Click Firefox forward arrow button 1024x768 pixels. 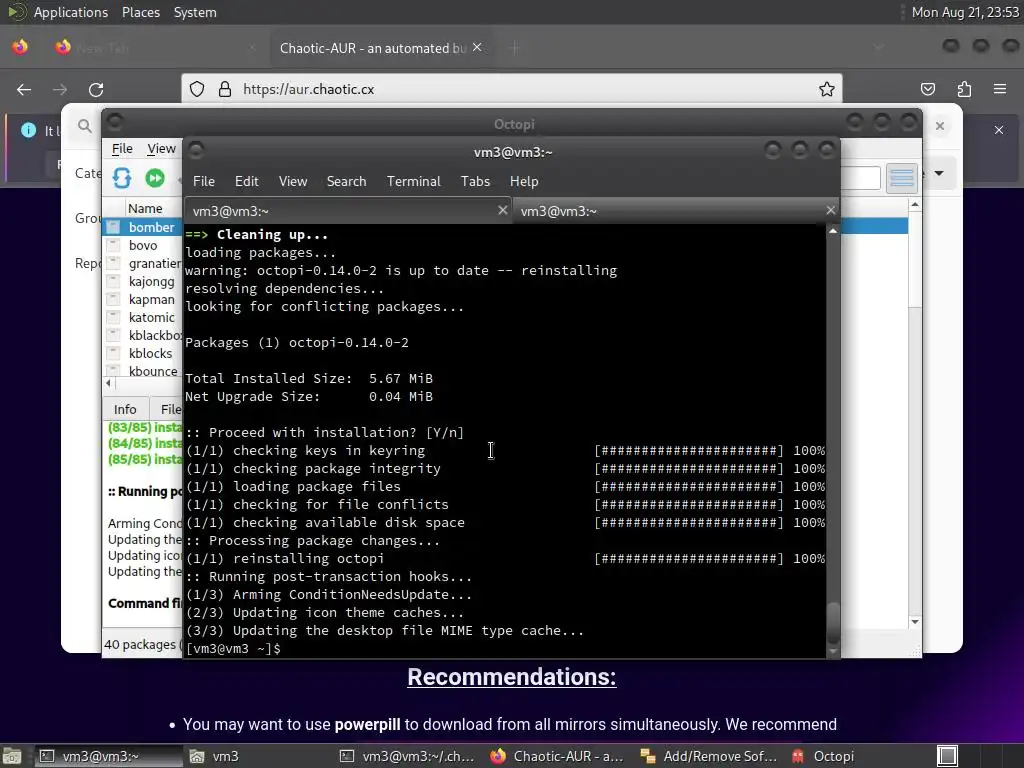(59, 89)
